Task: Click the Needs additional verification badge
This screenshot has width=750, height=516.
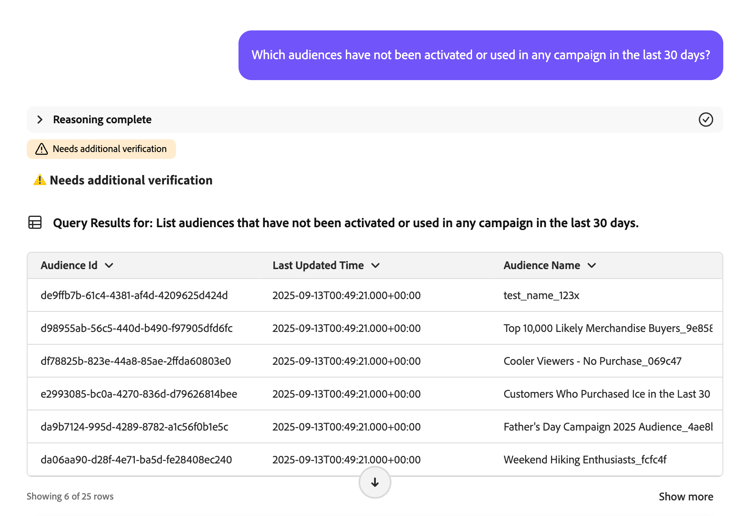Action: click(x=102, y=149)
